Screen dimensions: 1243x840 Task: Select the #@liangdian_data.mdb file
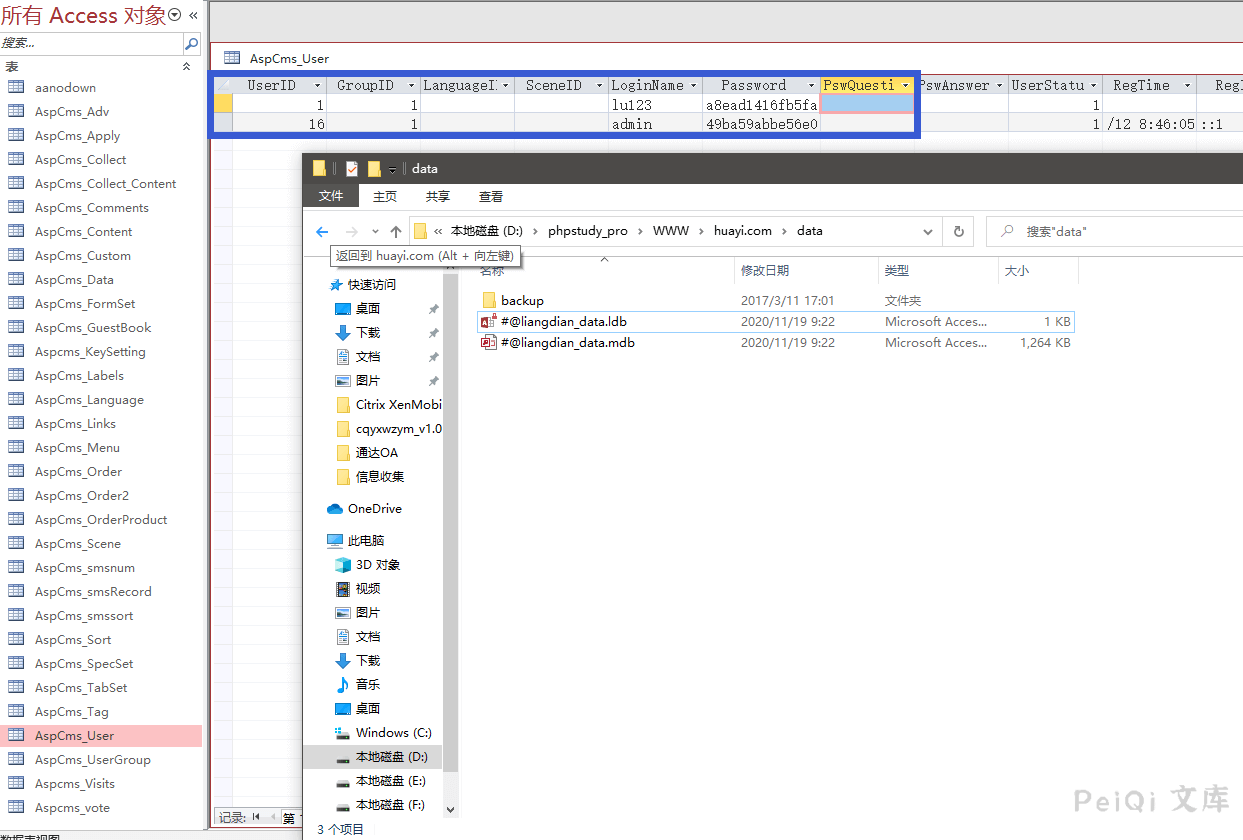tap(567, 343)
